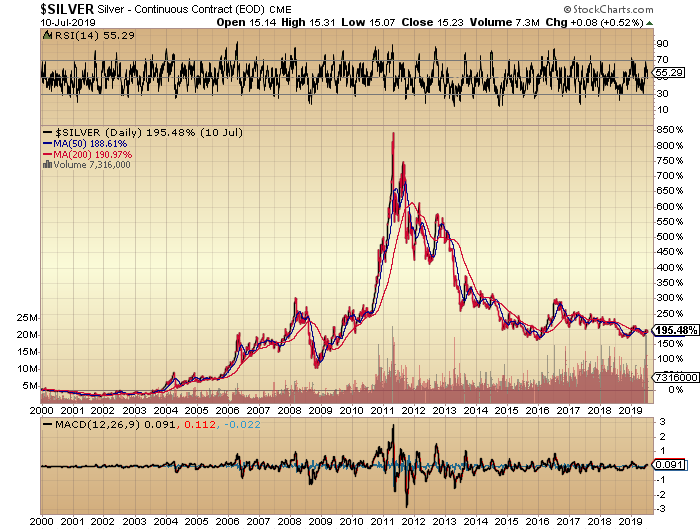Click the black line marker before MACD(12,26,9)

coord(47,425)
